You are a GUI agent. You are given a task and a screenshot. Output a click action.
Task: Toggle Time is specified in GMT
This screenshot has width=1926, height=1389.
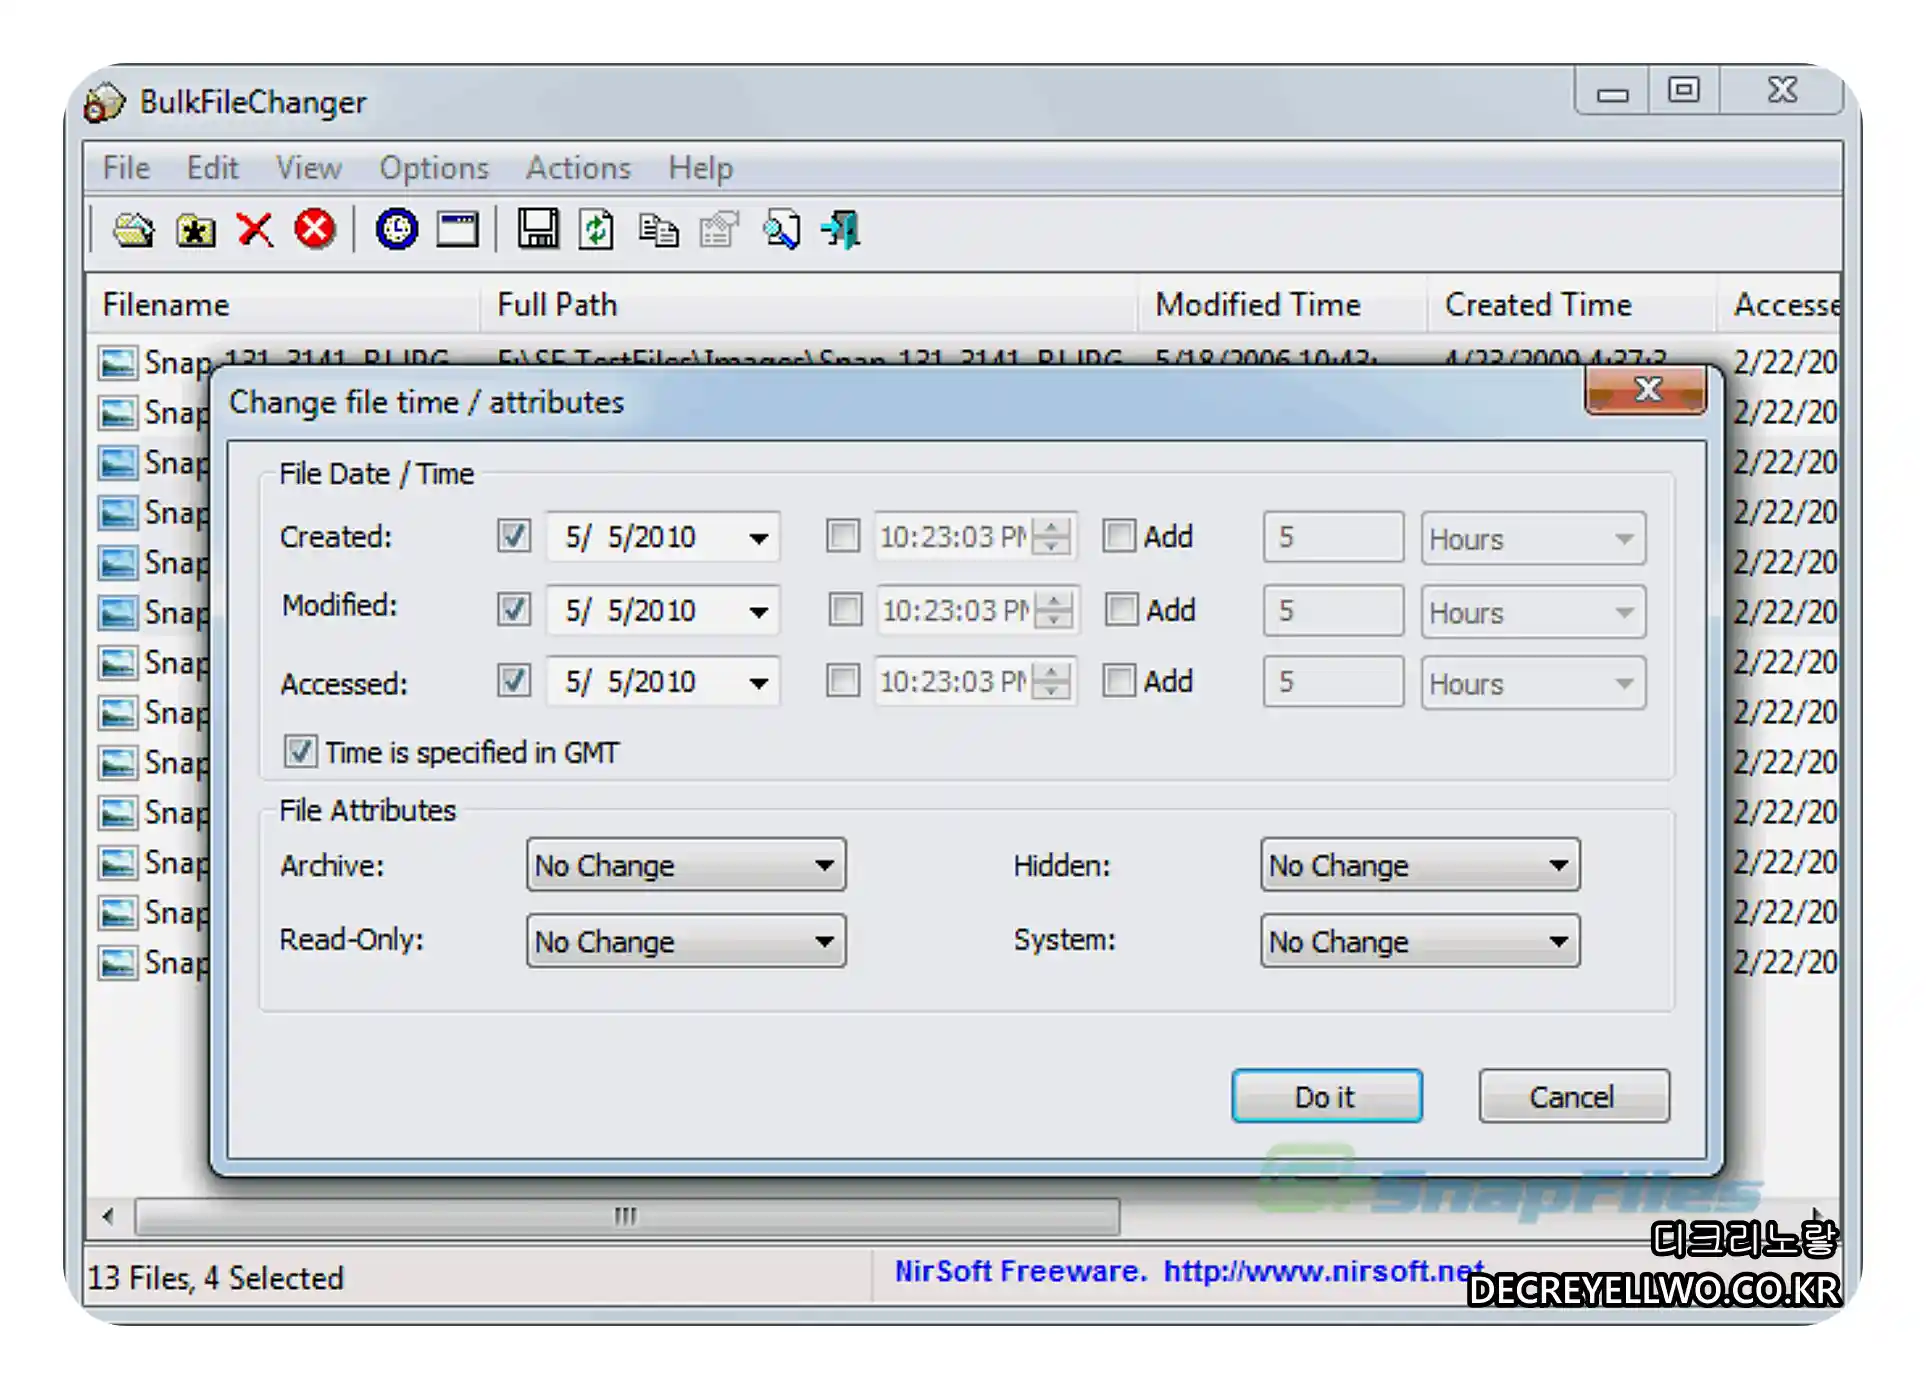[300, 751]
